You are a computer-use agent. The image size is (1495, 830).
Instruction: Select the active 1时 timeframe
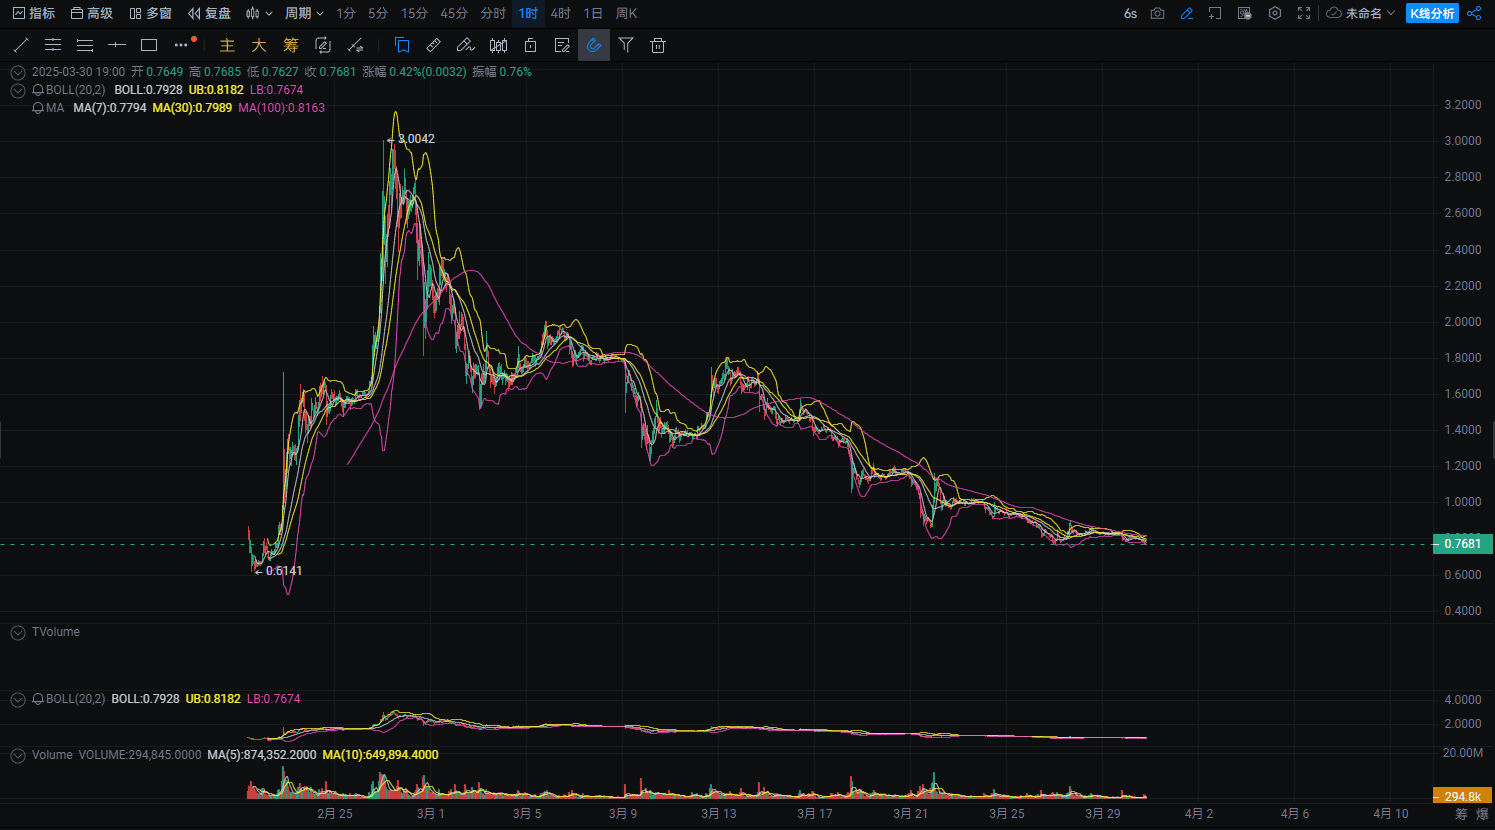pos(528,13)
